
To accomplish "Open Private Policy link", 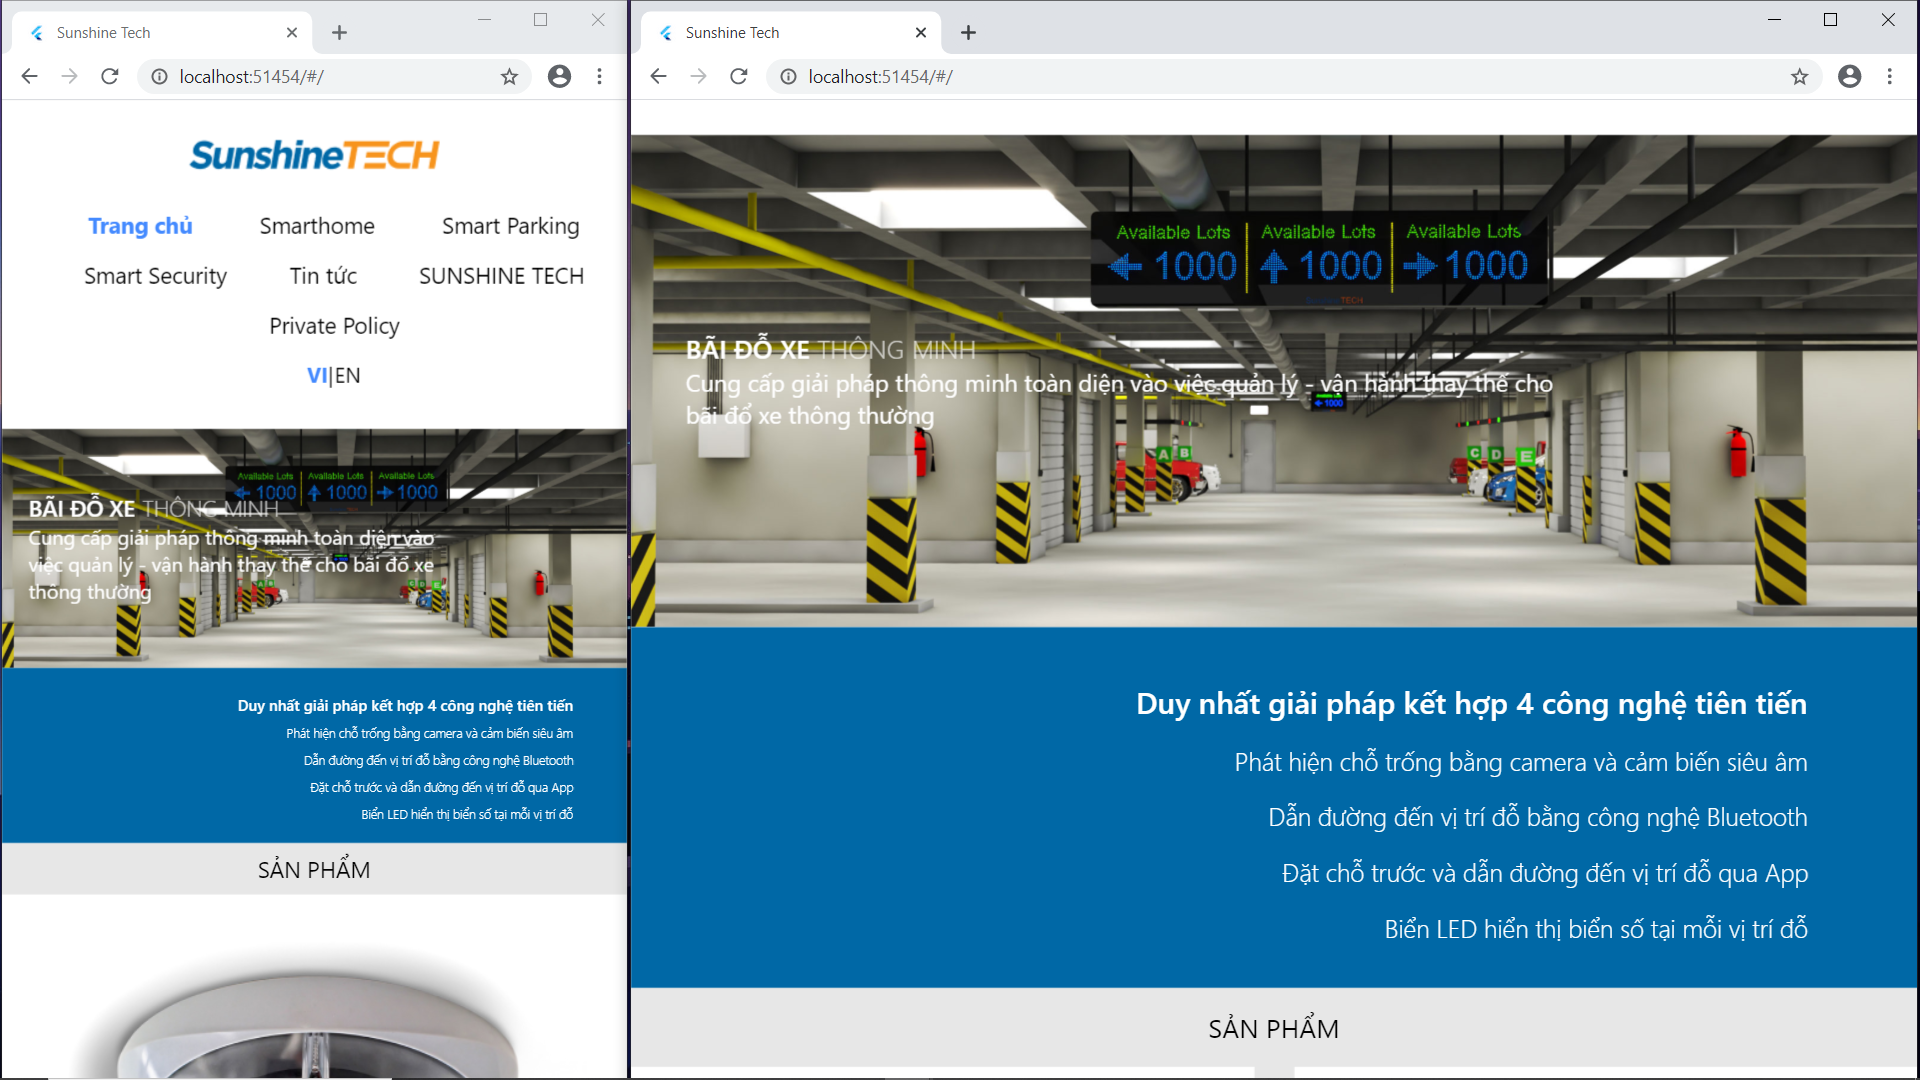I will coord(334,326).
